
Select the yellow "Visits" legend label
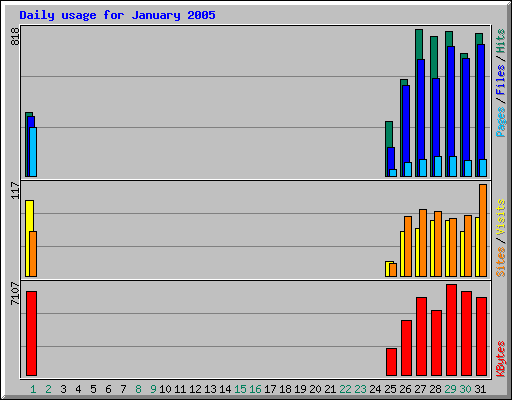coord(501,217)
